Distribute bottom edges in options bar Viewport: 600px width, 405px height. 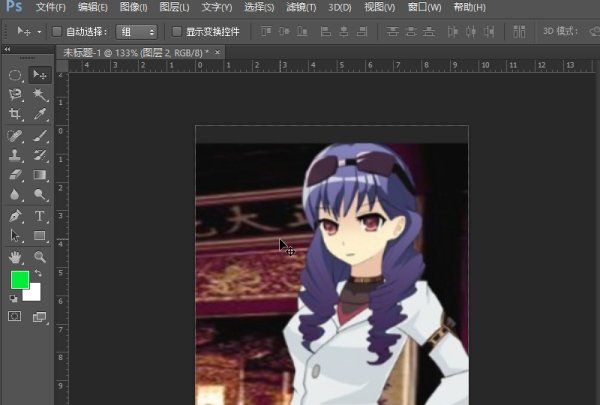pos(429,31)
